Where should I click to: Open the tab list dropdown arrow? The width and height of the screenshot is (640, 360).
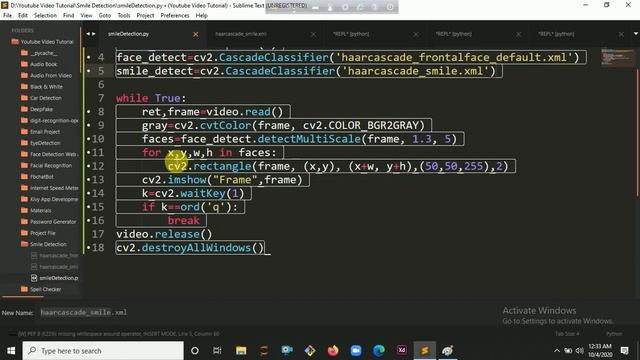click(x=636, y=34)
